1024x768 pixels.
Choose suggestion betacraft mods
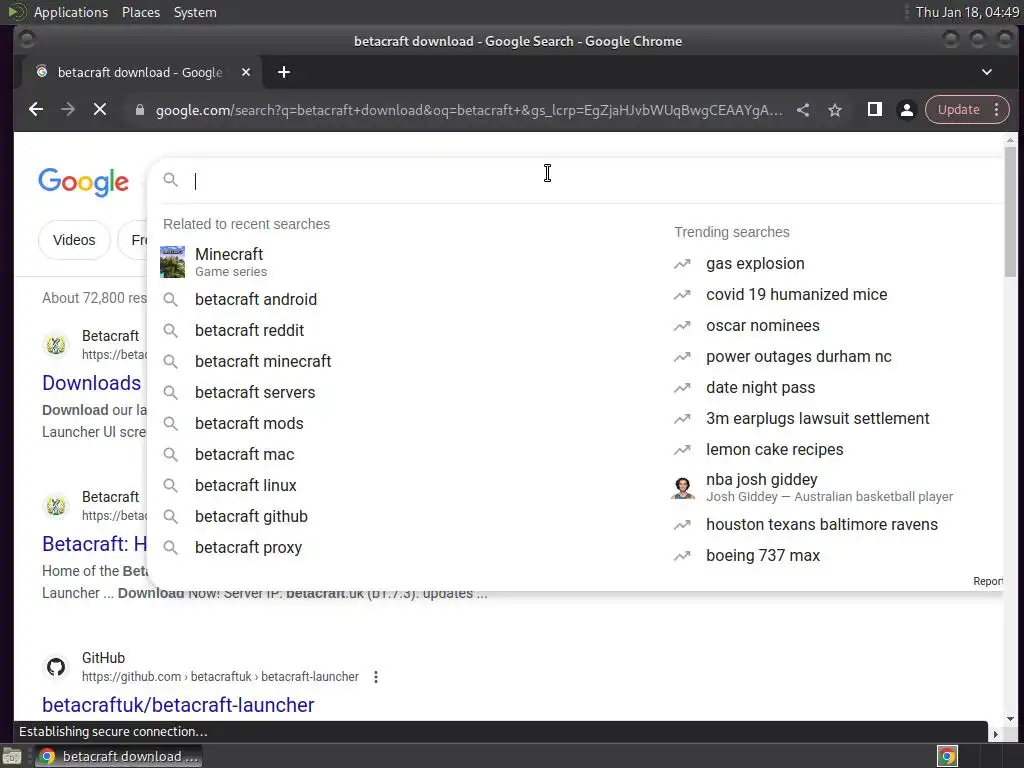pos(249,423)
